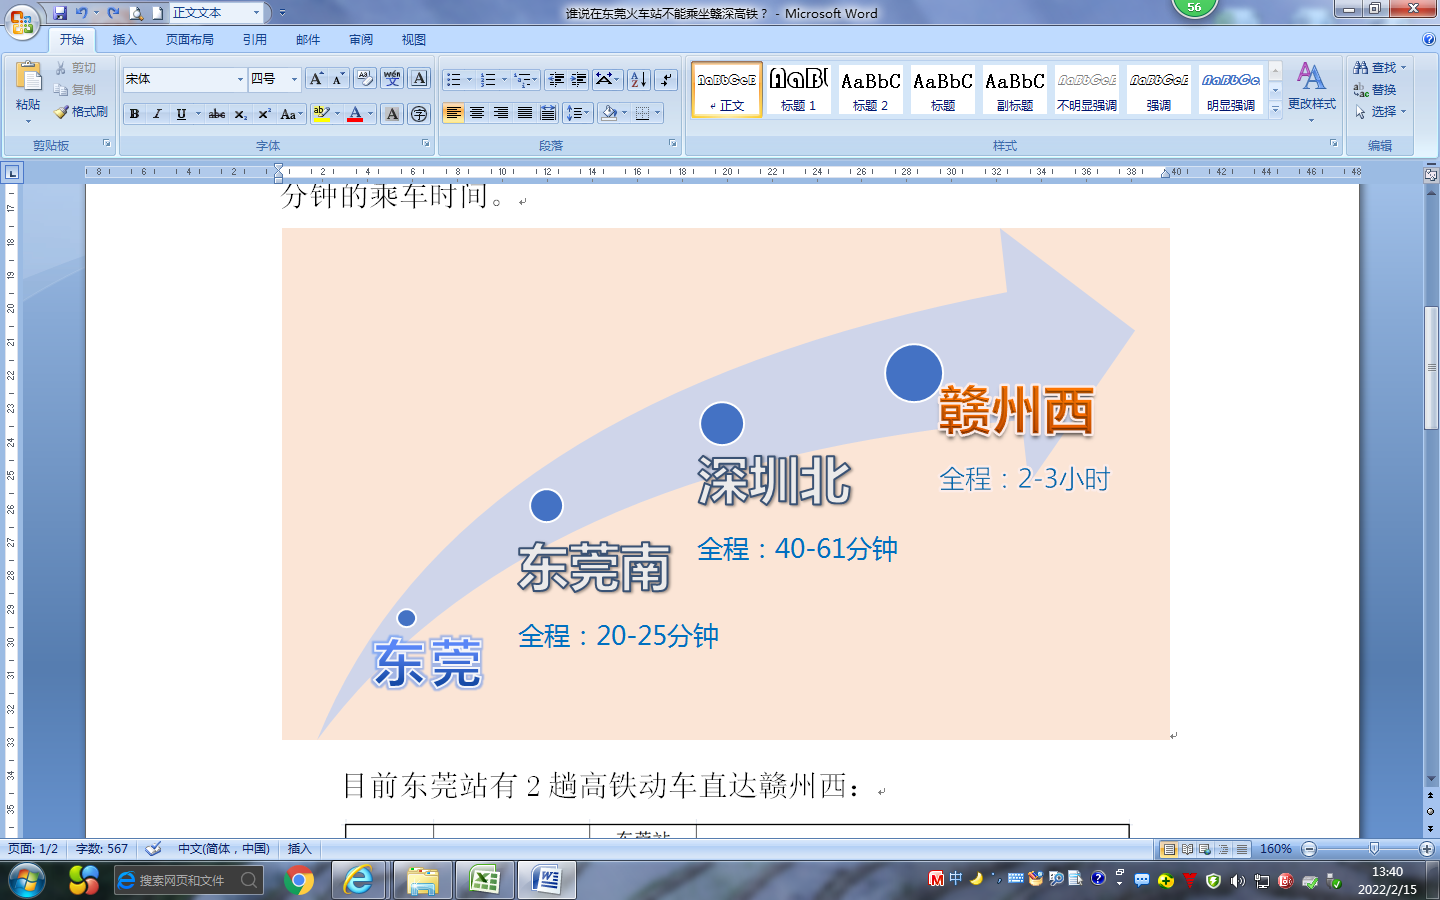Toggle insert/overtype mode (插入) in status bar

299,849
